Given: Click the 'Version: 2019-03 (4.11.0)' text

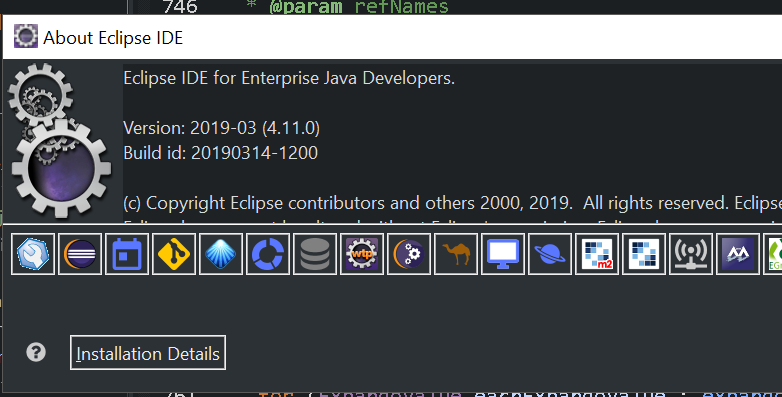Looking at the screenshot, I should click(221, 128).
